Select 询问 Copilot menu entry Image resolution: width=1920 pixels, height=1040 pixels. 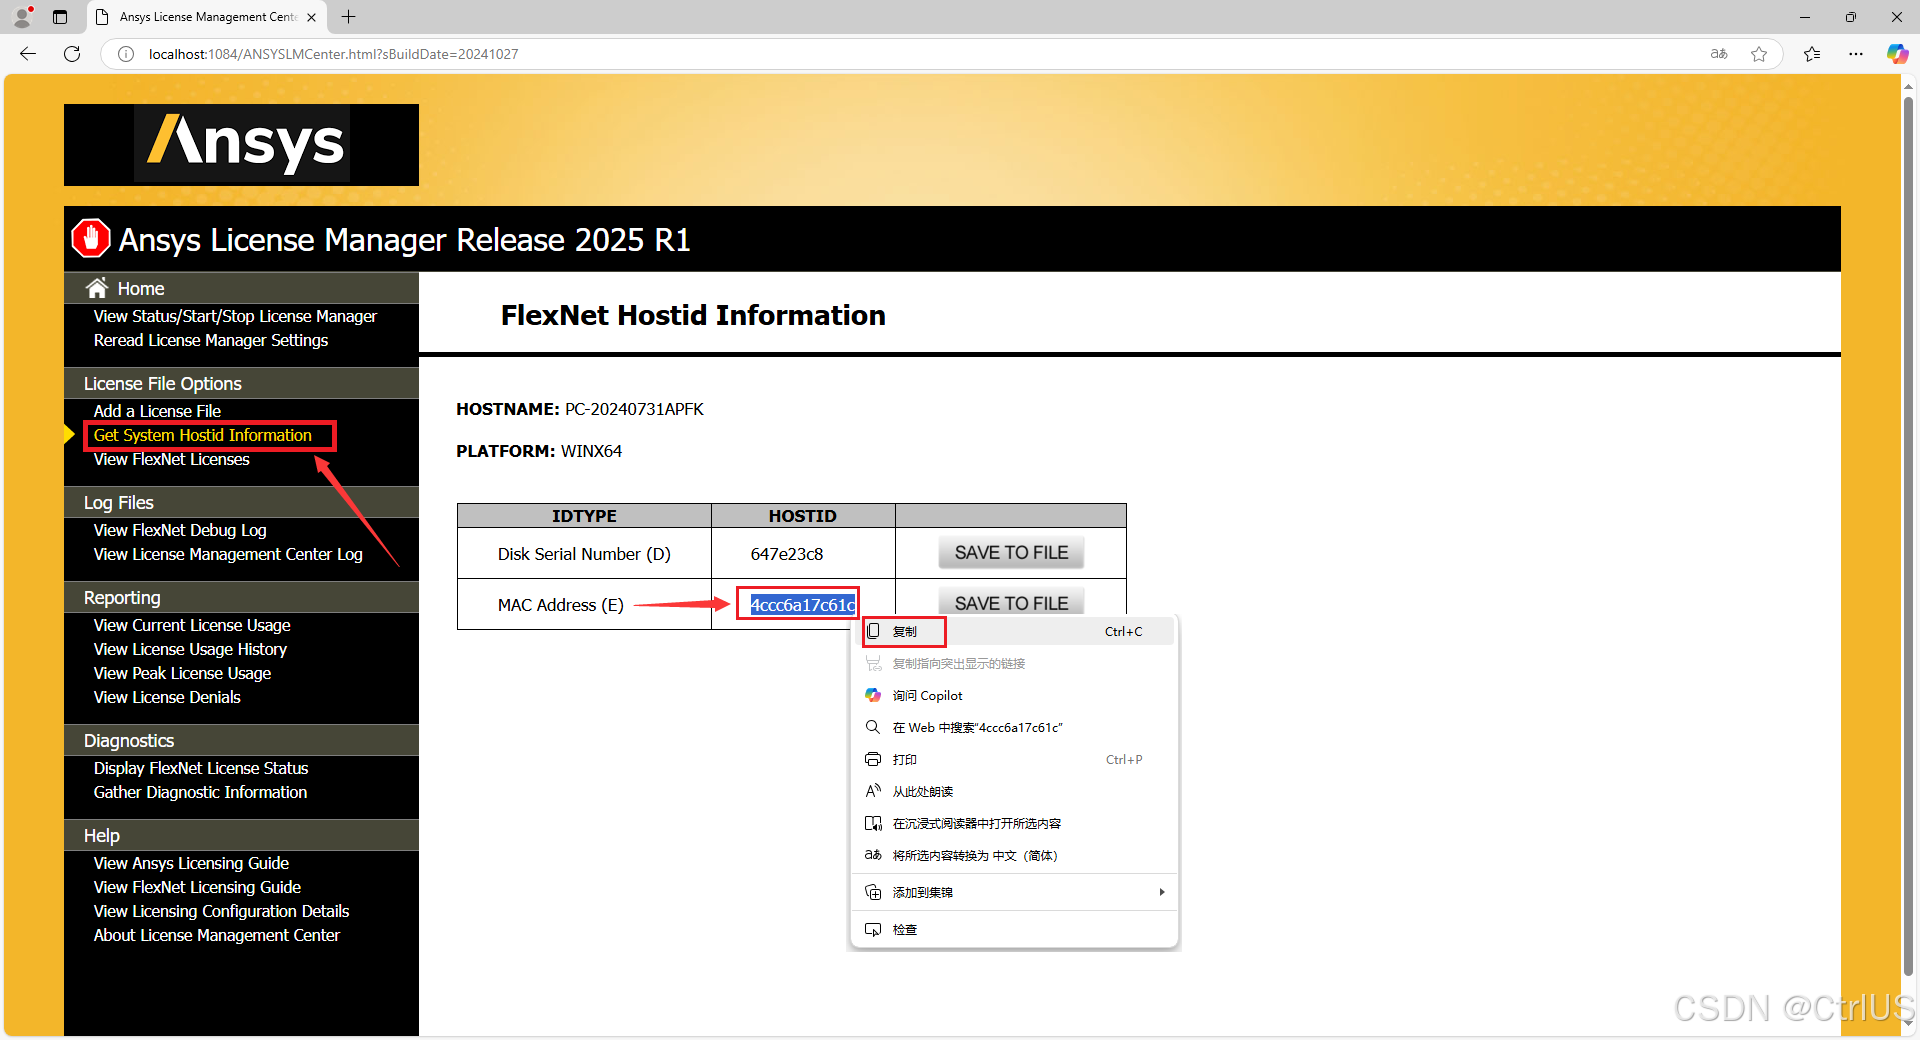[1014, 695]
